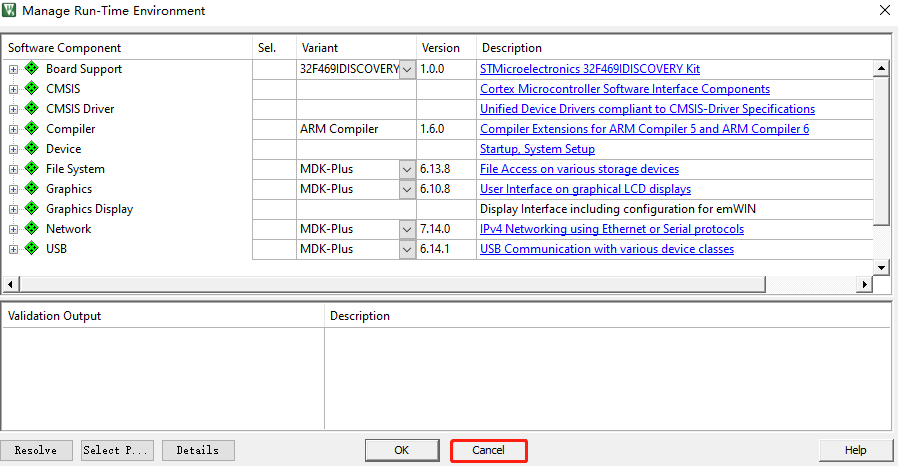Expand the File System tree node
898x466 pixels.
[13, 169]
